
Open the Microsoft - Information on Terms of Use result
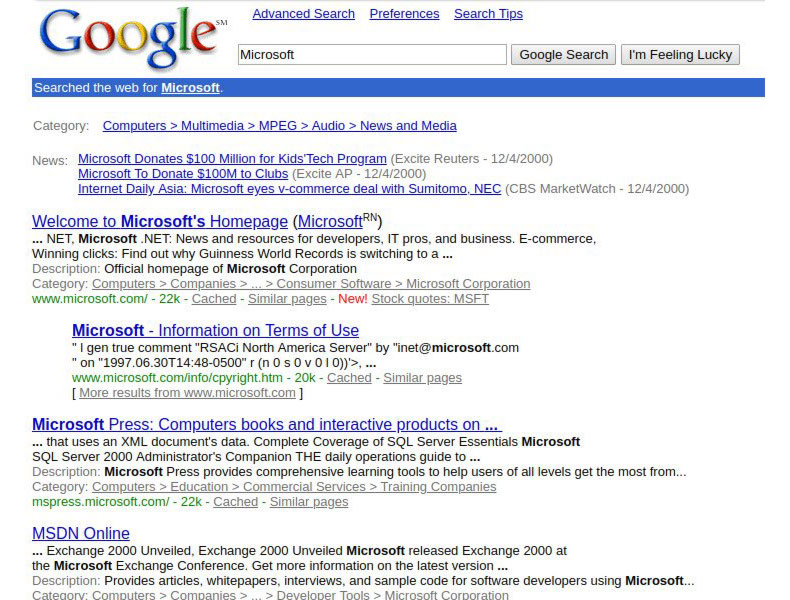pos(215,330)
